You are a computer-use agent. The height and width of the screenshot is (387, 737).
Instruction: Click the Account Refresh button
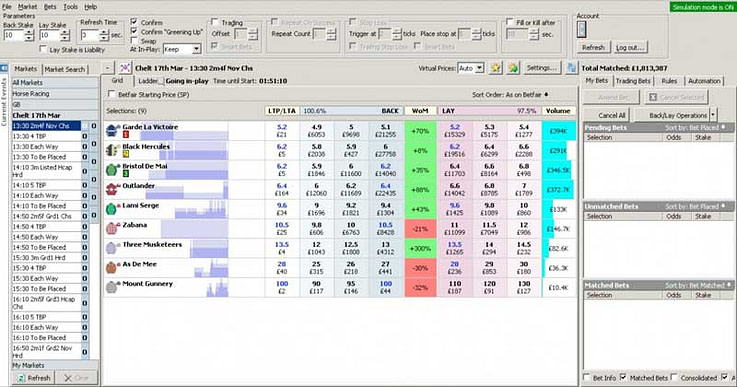[x=593, y=47]
